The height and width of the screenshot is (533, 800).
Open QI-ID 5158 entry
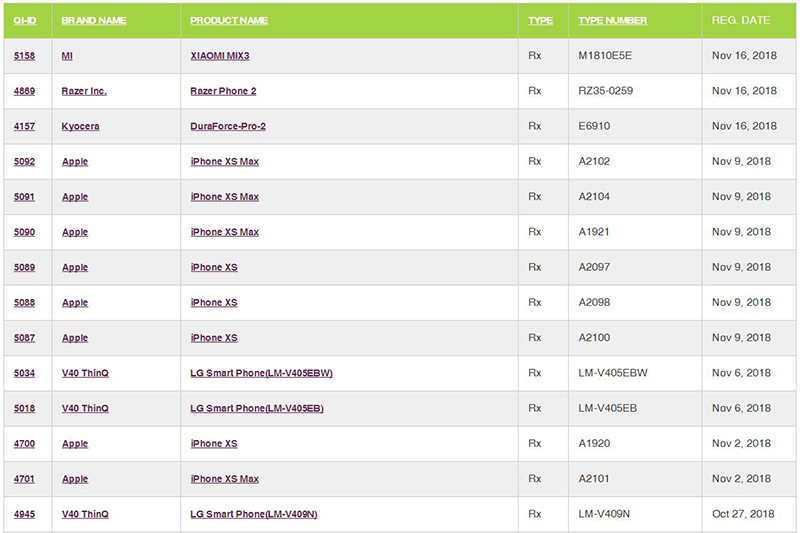tap(25, 56)
